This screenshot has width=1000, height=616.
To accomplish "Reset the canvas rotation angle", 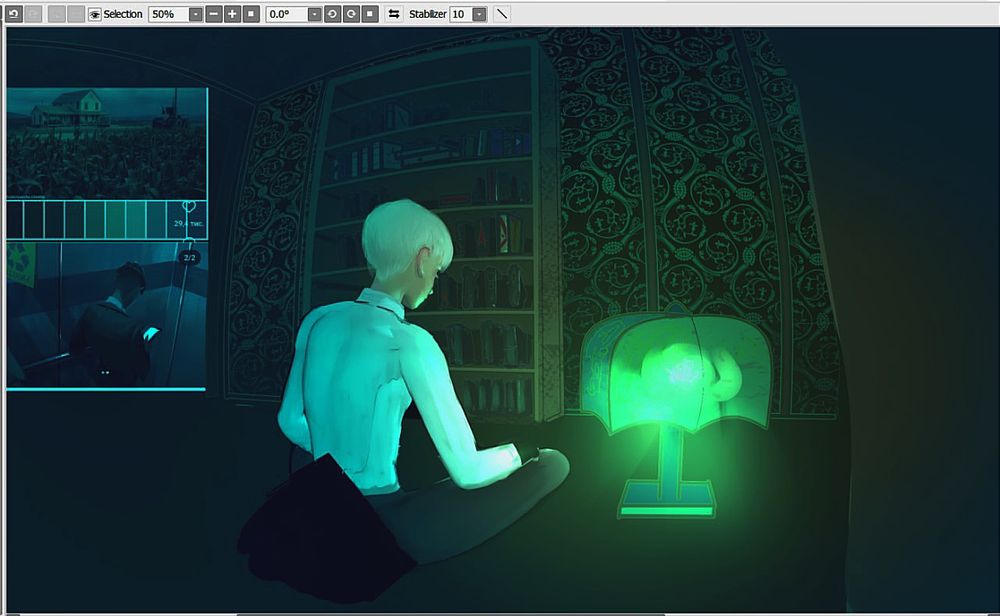I will 370,13.
